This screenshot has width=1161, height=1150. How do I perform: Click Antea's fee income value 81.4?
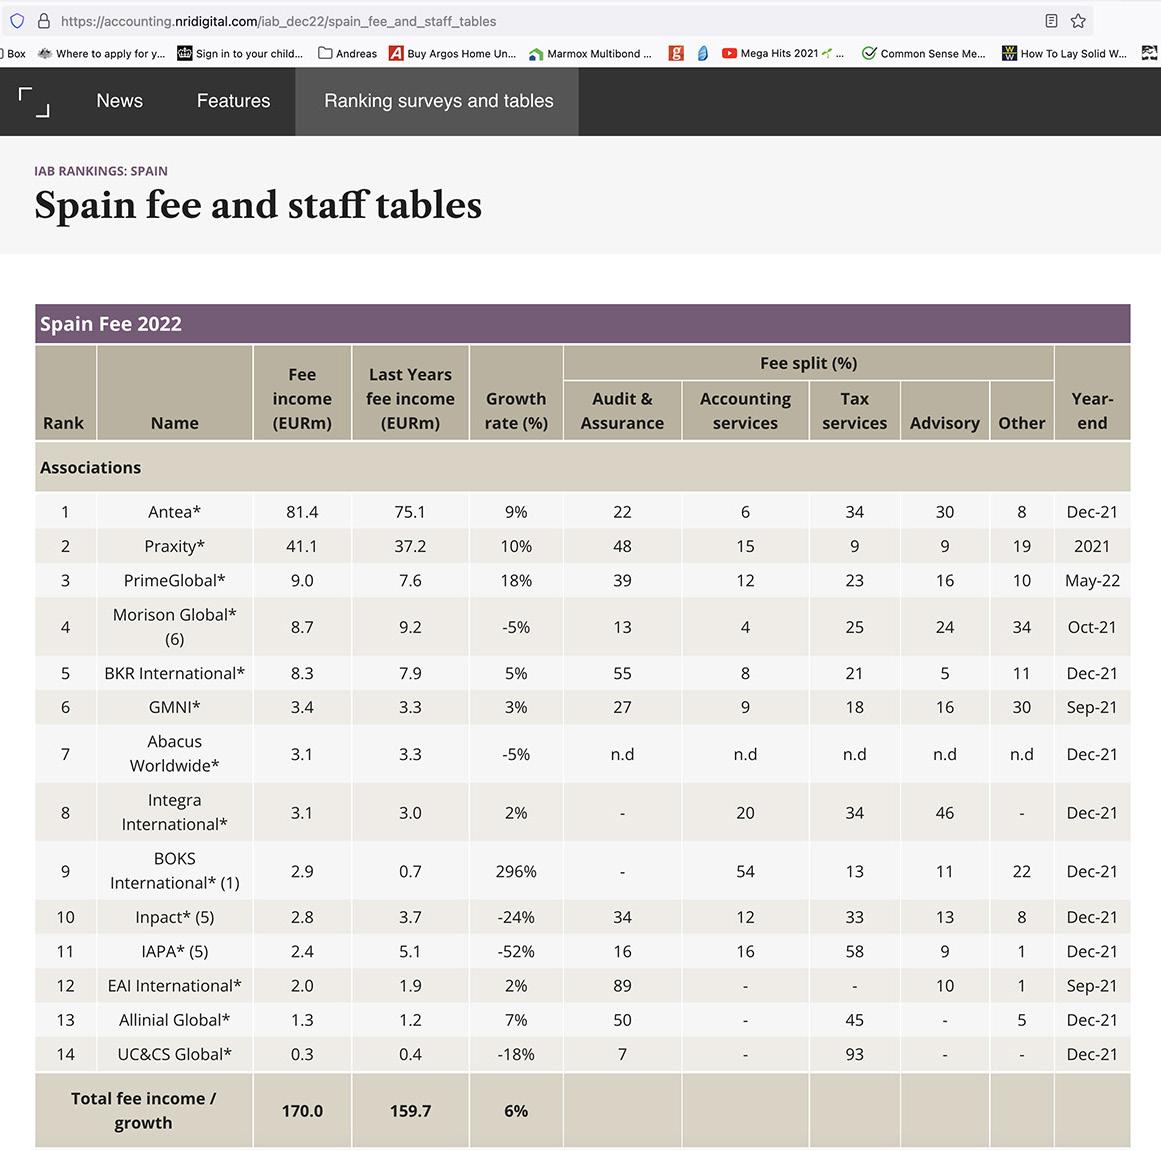[302, 512]
